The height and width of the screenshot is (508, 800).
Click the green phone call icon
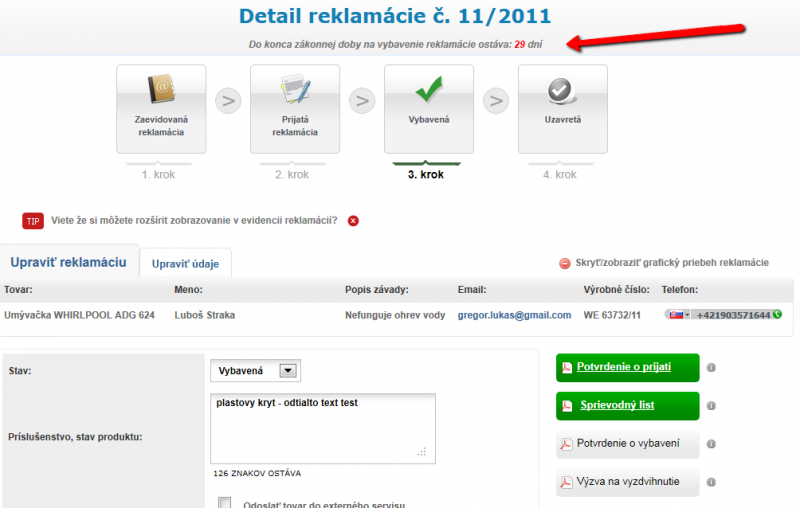point(777,314)
